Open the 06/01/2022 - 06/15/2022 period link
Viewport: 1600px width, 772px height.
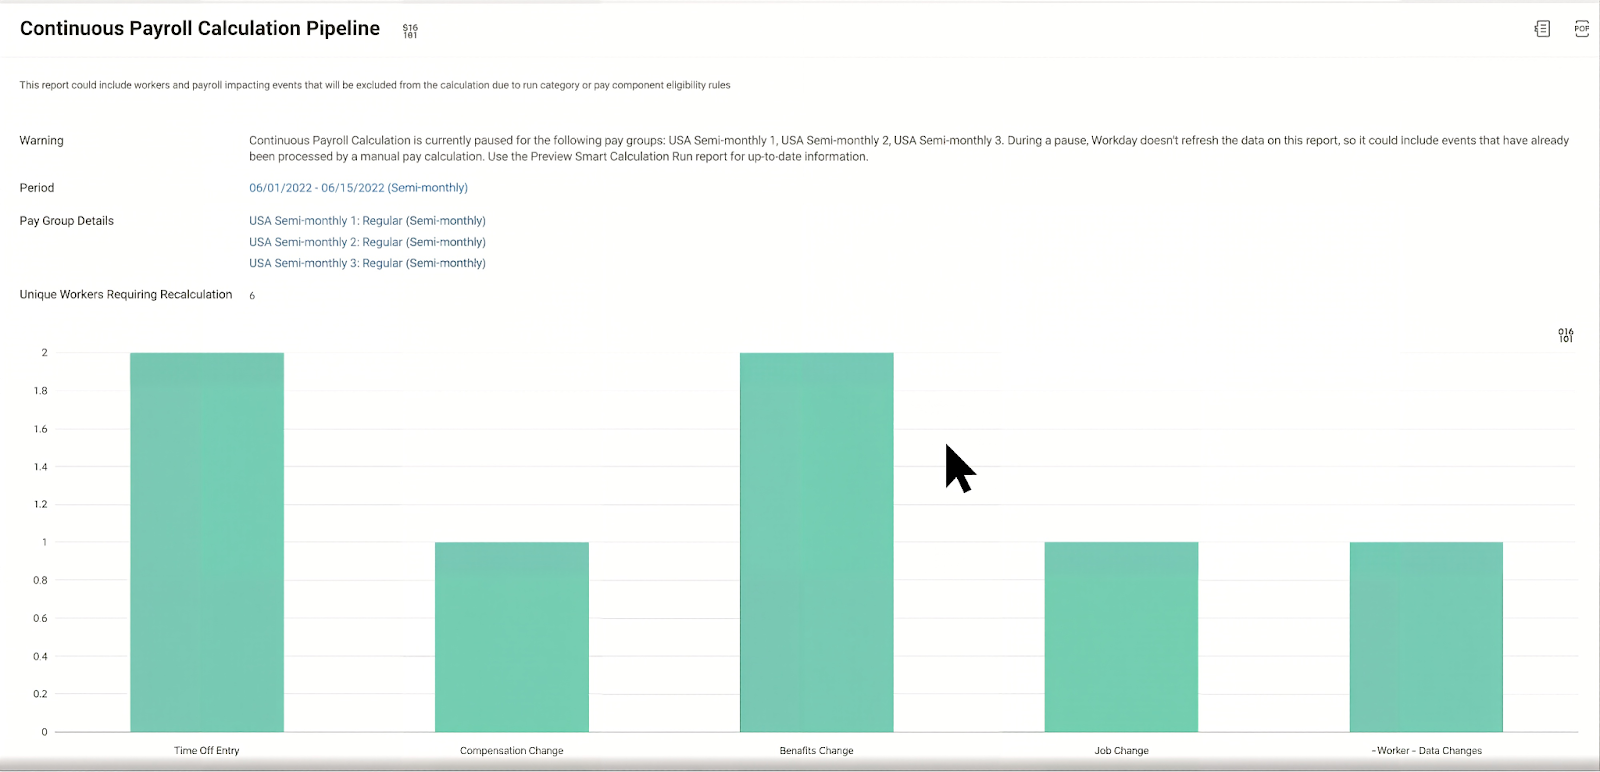358,188
